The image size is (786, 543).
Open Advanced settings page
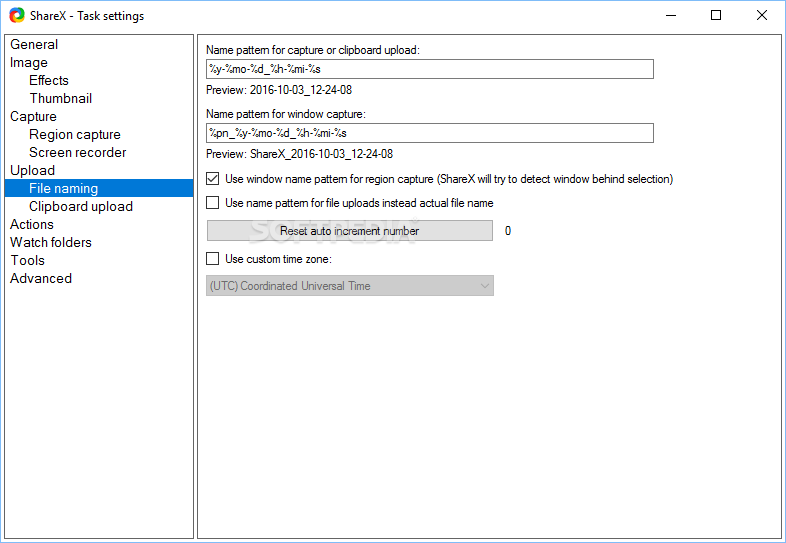pyautogui.click(x=41, y=278)
